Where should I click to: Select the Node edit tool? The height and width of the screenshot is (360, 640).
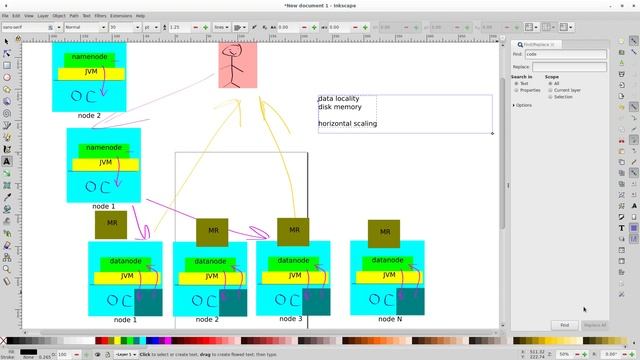coord(7,53)
